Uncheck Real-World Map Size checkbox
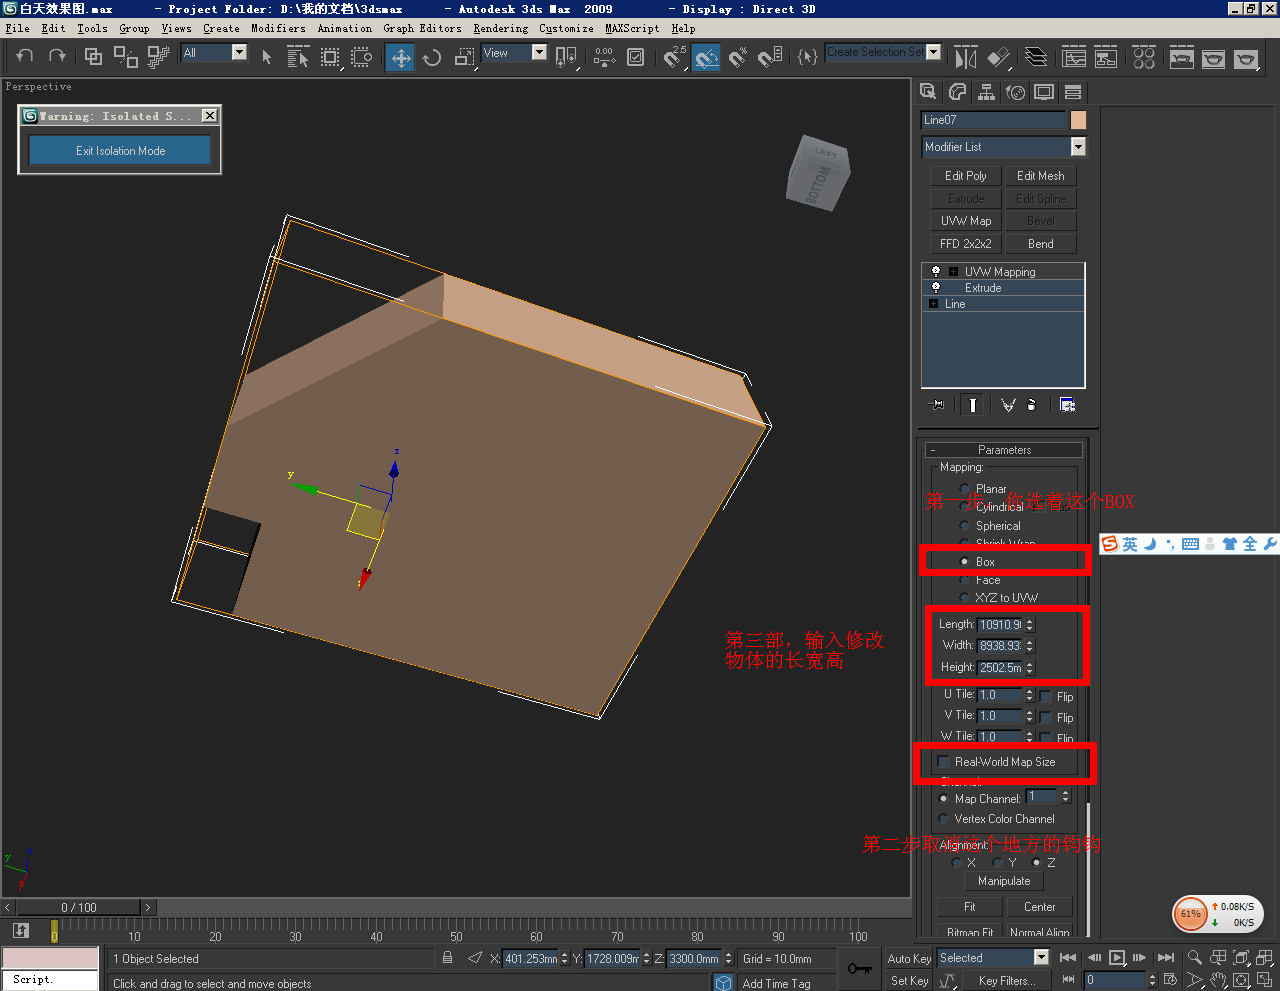The height and width of the screenshot is (991, 1280). pos(943,762)
